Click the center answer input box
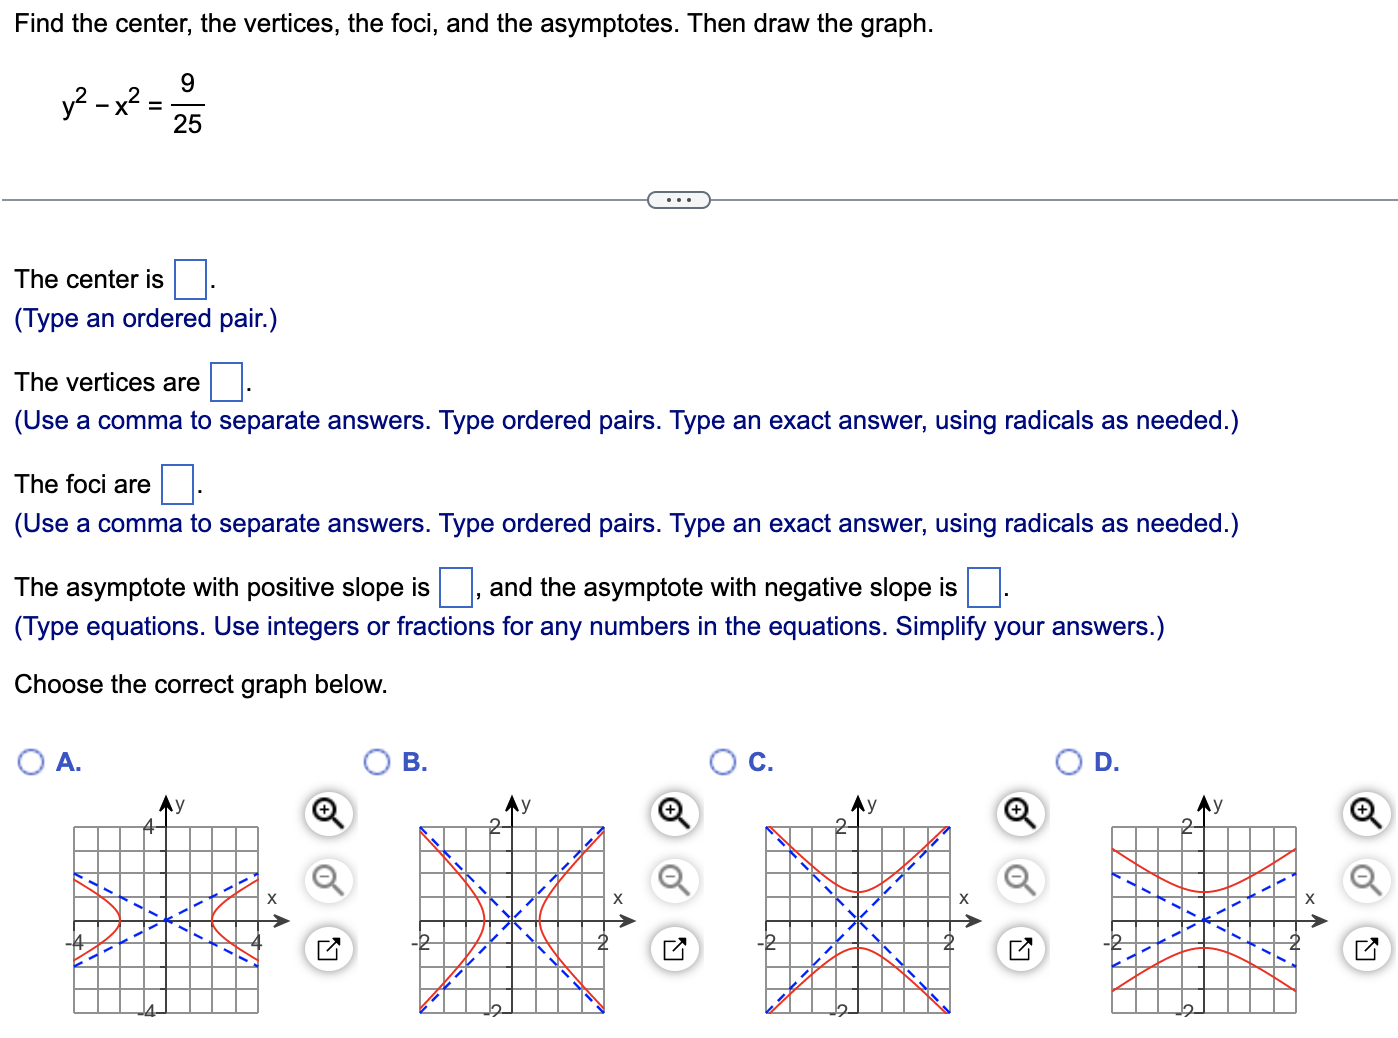The height and width of the screenshot is (1038, 1398). pyautogui.click(x=188, y=277)
